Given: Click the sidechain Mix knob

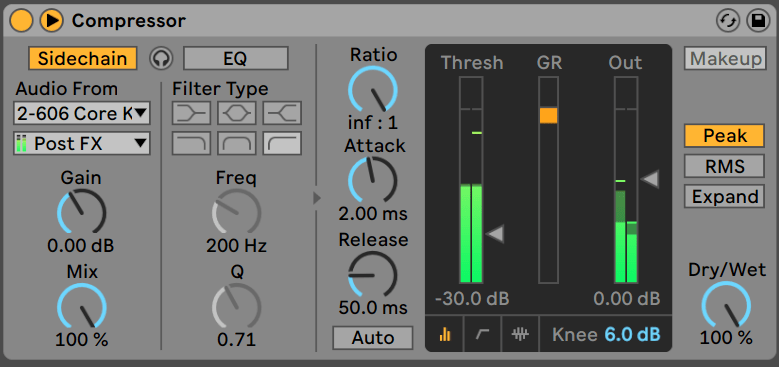Looking at the screenshot, I should tap(81, 306).
